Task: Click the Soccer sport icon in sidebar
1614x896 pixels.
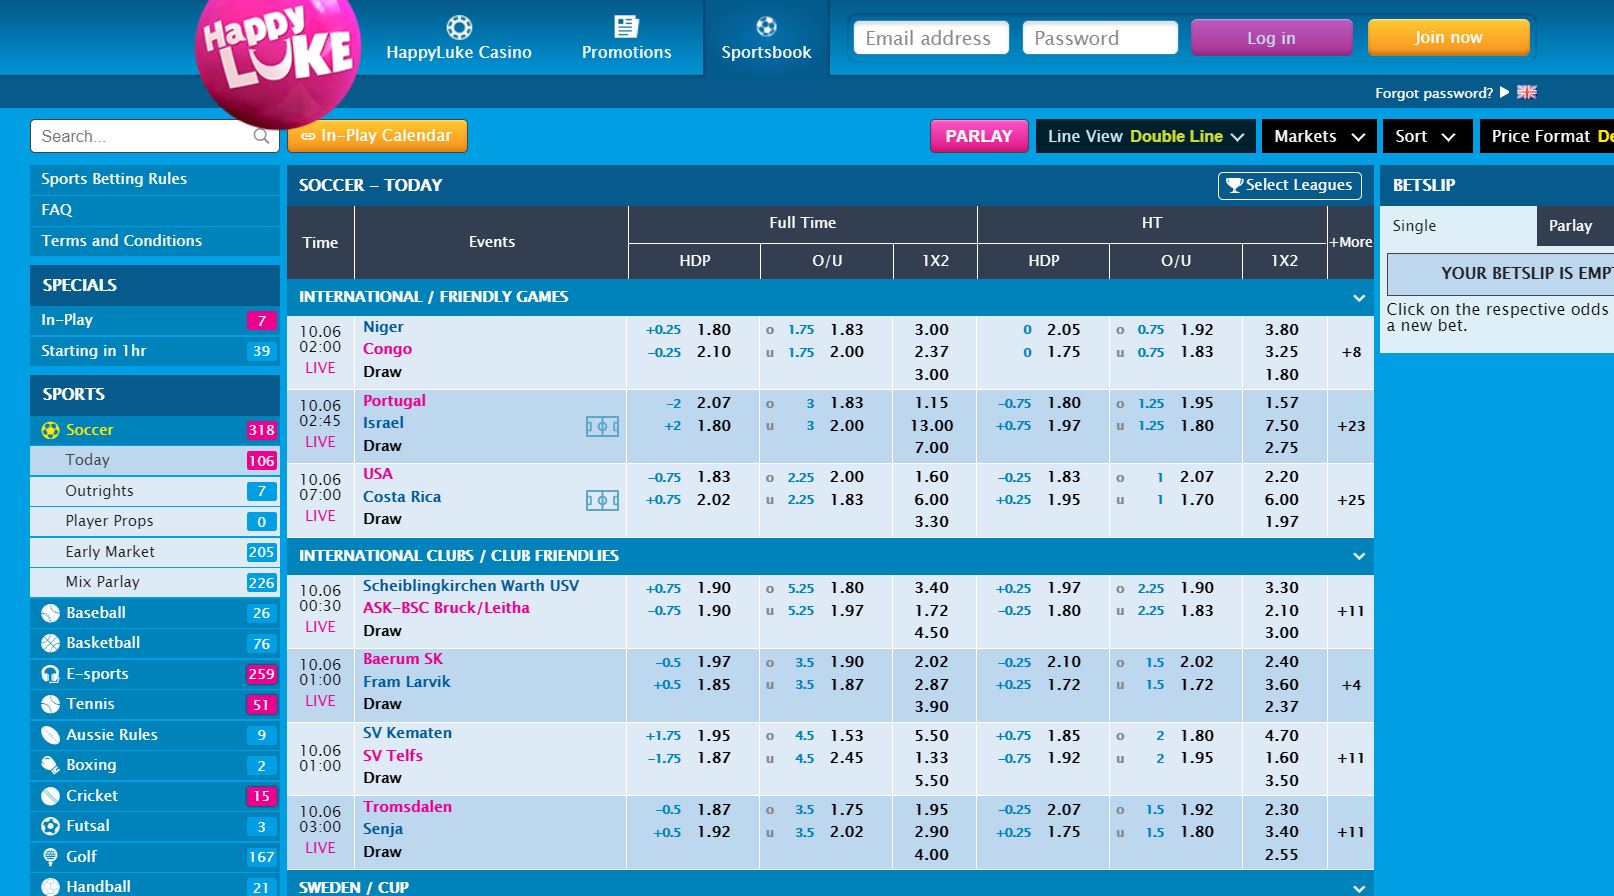Action: (x=51, y=430)
